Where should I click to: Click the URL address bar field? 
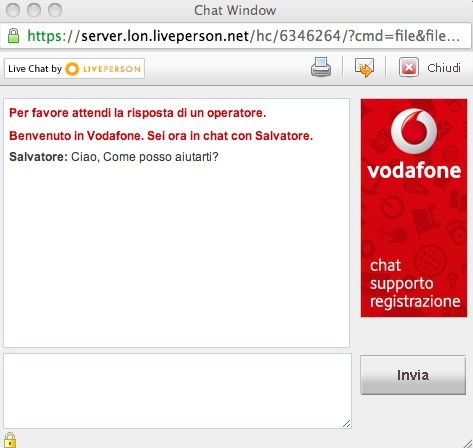tap(236, 36)
